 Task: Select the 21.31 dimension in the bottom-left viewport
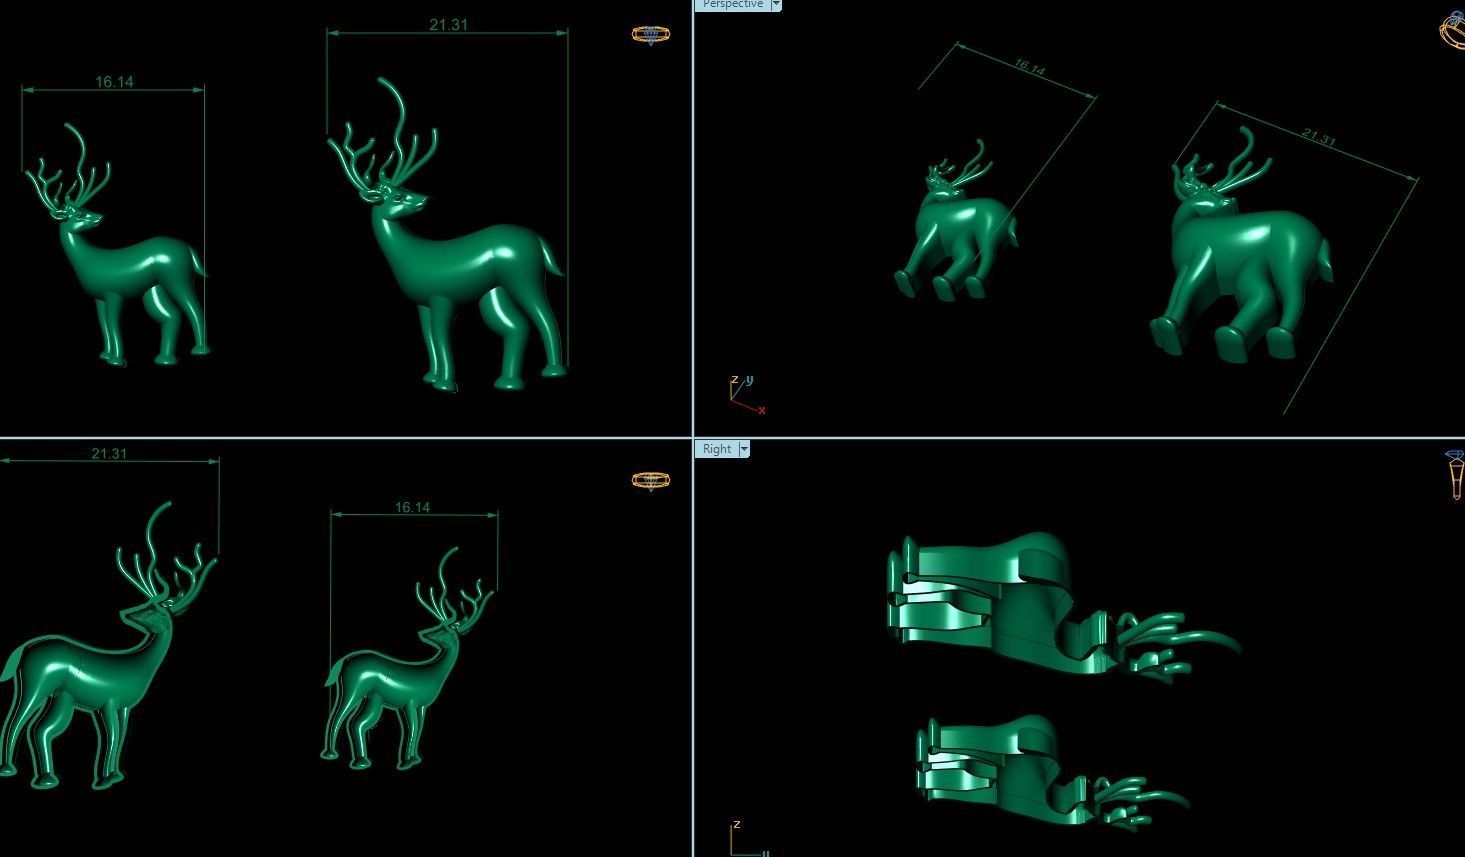coord(109,454)
